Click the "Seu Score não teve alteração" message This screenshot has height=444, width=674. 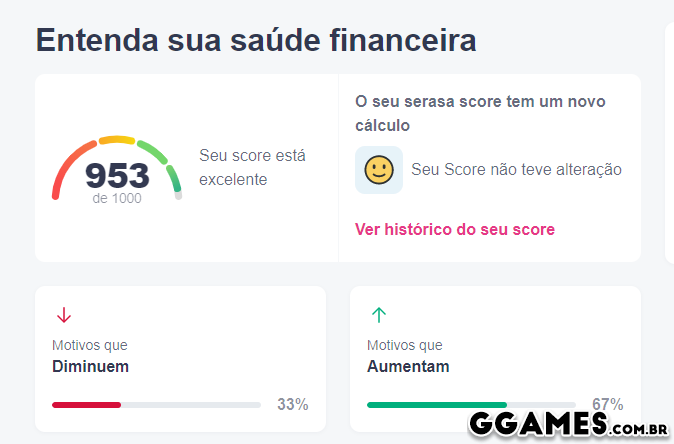(516, 170)
